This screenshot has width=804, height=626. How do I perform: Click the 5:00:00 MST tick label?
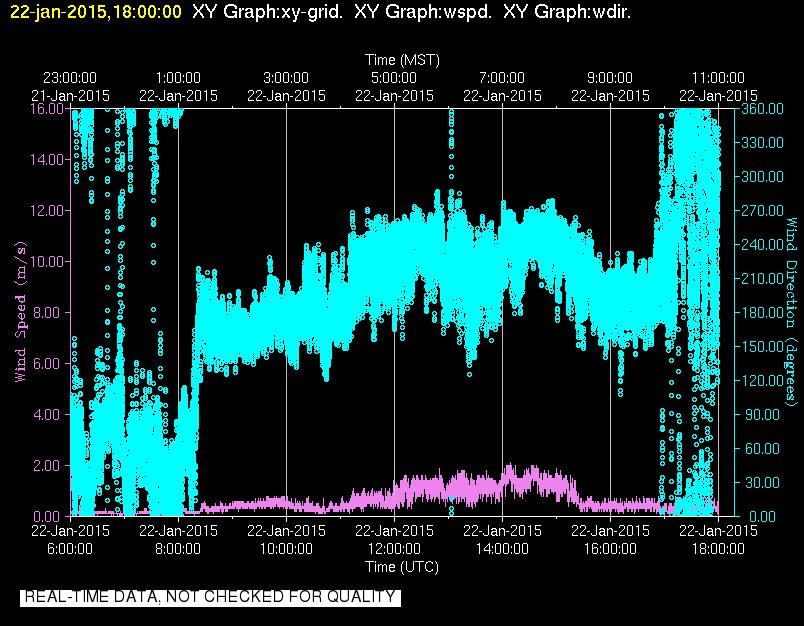(x=394, y=78)
